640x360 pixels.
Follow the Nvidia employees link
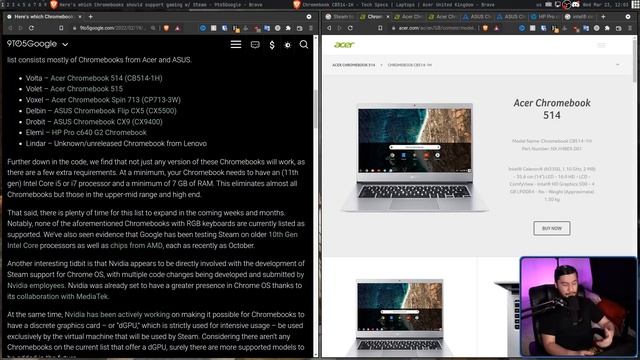click(x=36, y=285)
